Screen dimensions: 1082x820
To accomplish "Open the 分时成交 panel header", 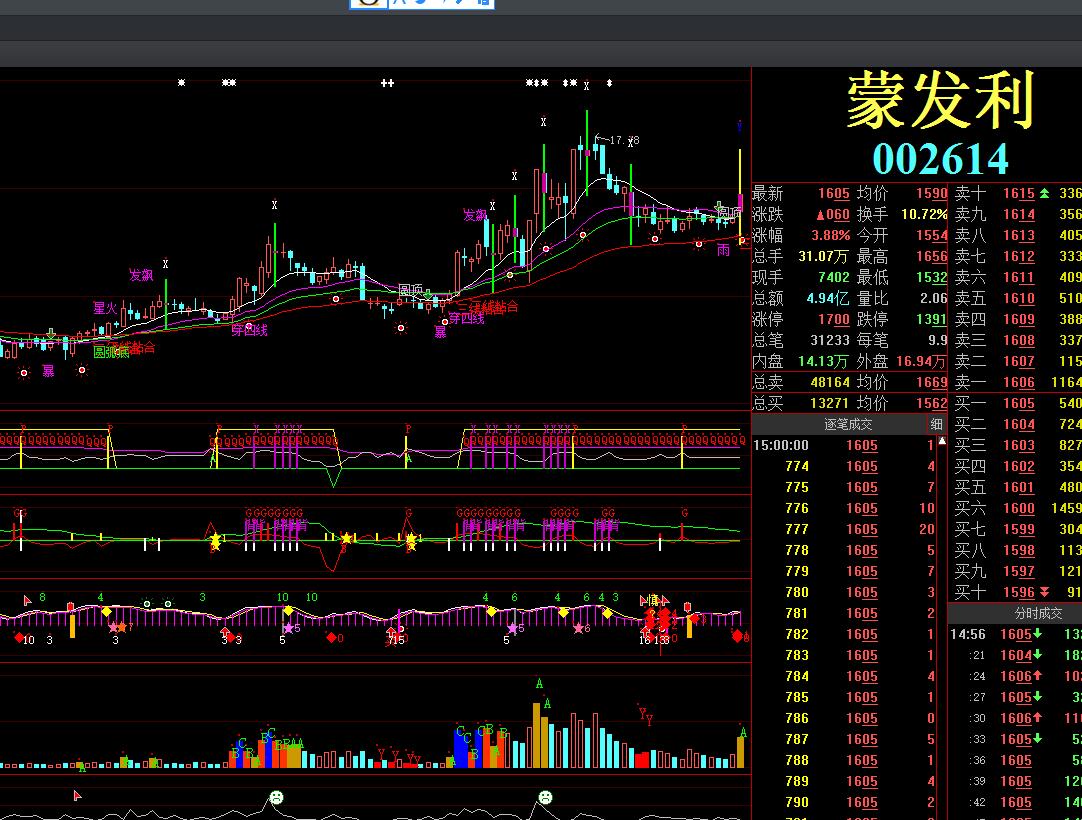I will click(x=1039, y=613).
